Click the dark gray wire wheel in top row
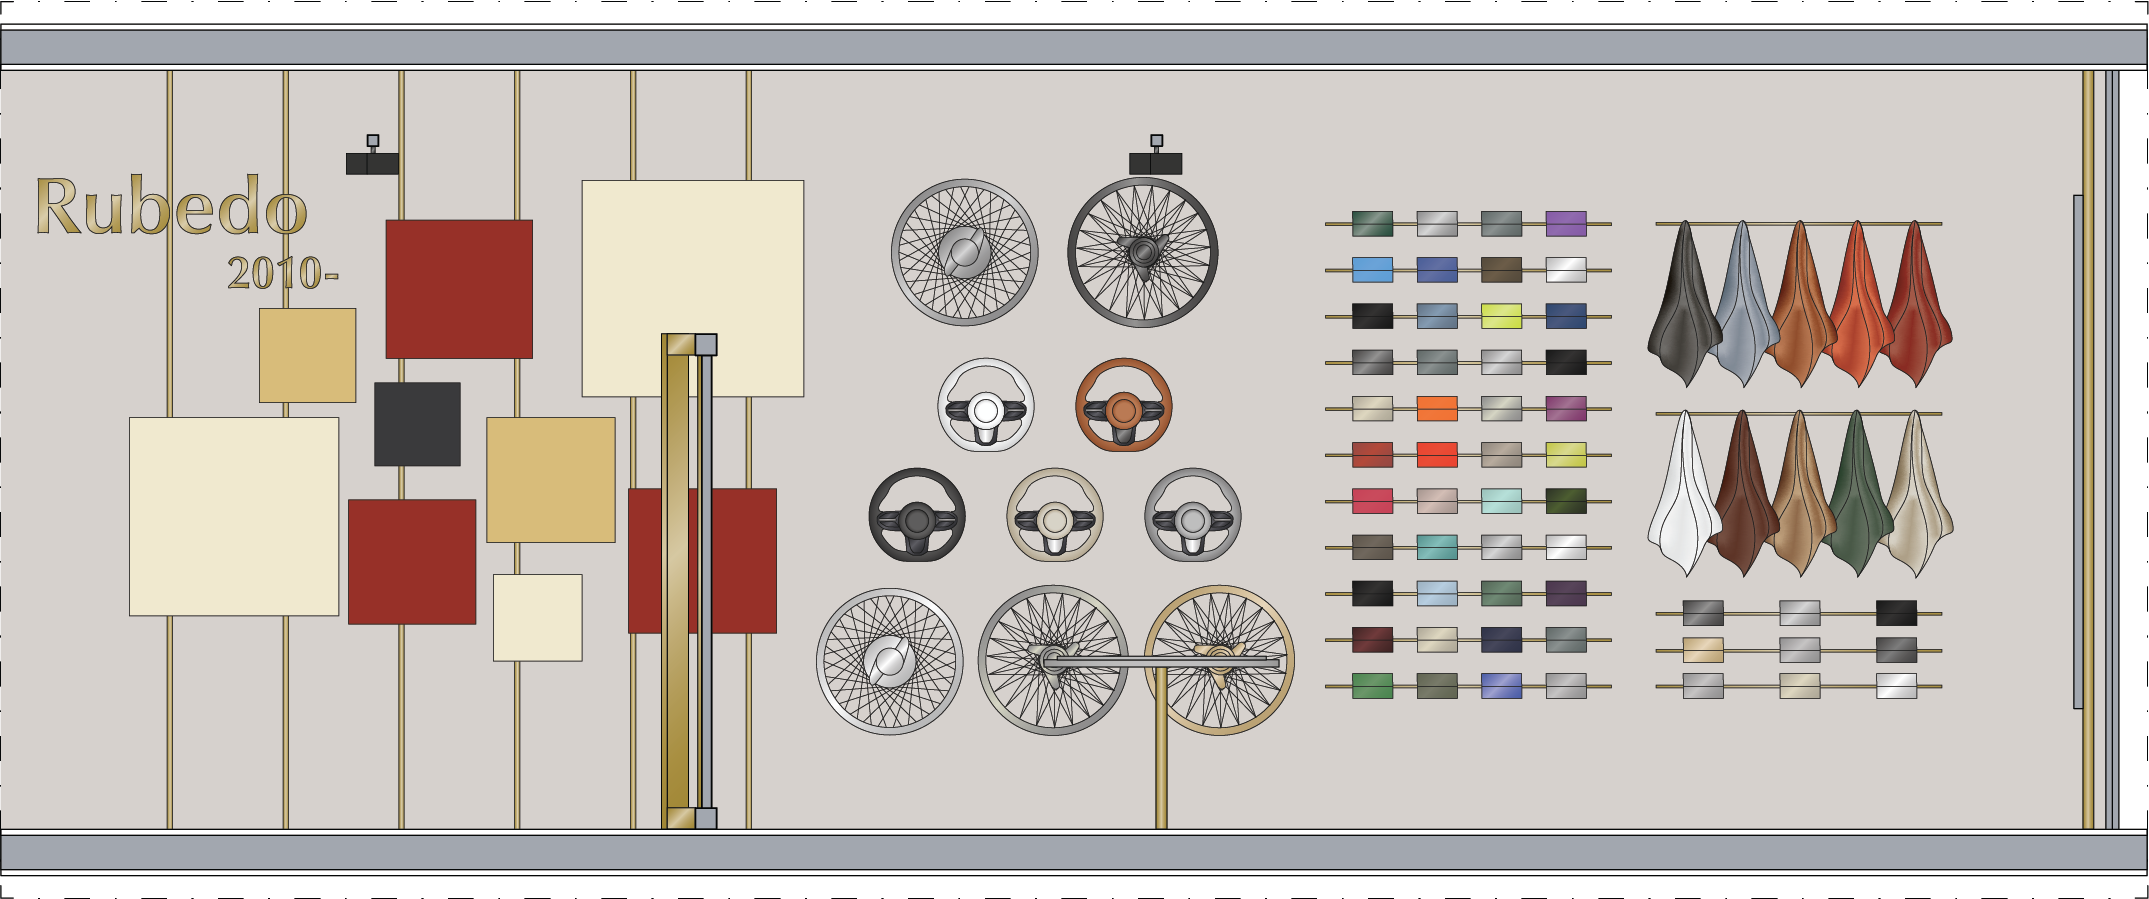Screen dimensions: 2149x899 [1143, 253]
